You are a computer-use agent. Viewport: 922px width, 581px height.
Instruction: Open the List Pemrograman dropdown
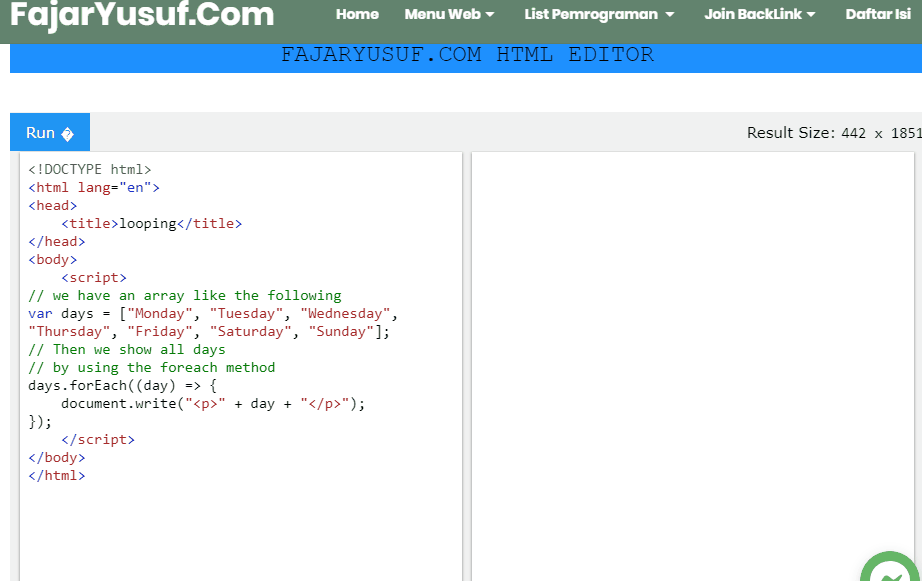pos(599,14)
